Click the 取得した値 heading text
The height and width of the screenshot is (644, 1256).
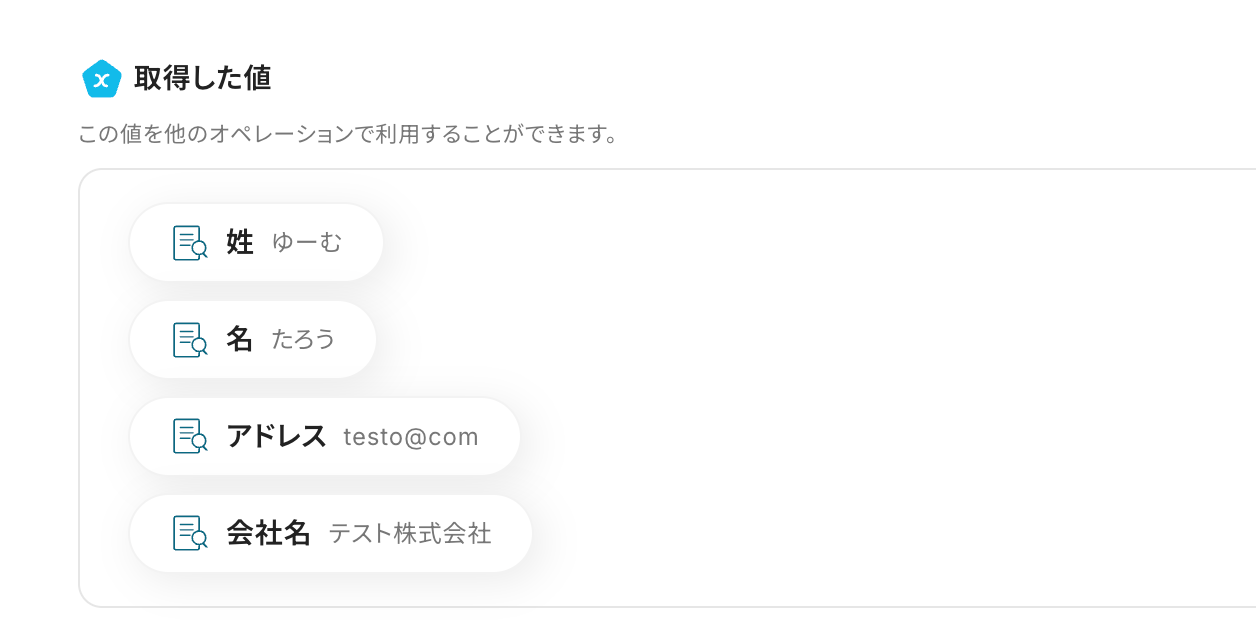point(202,79)
